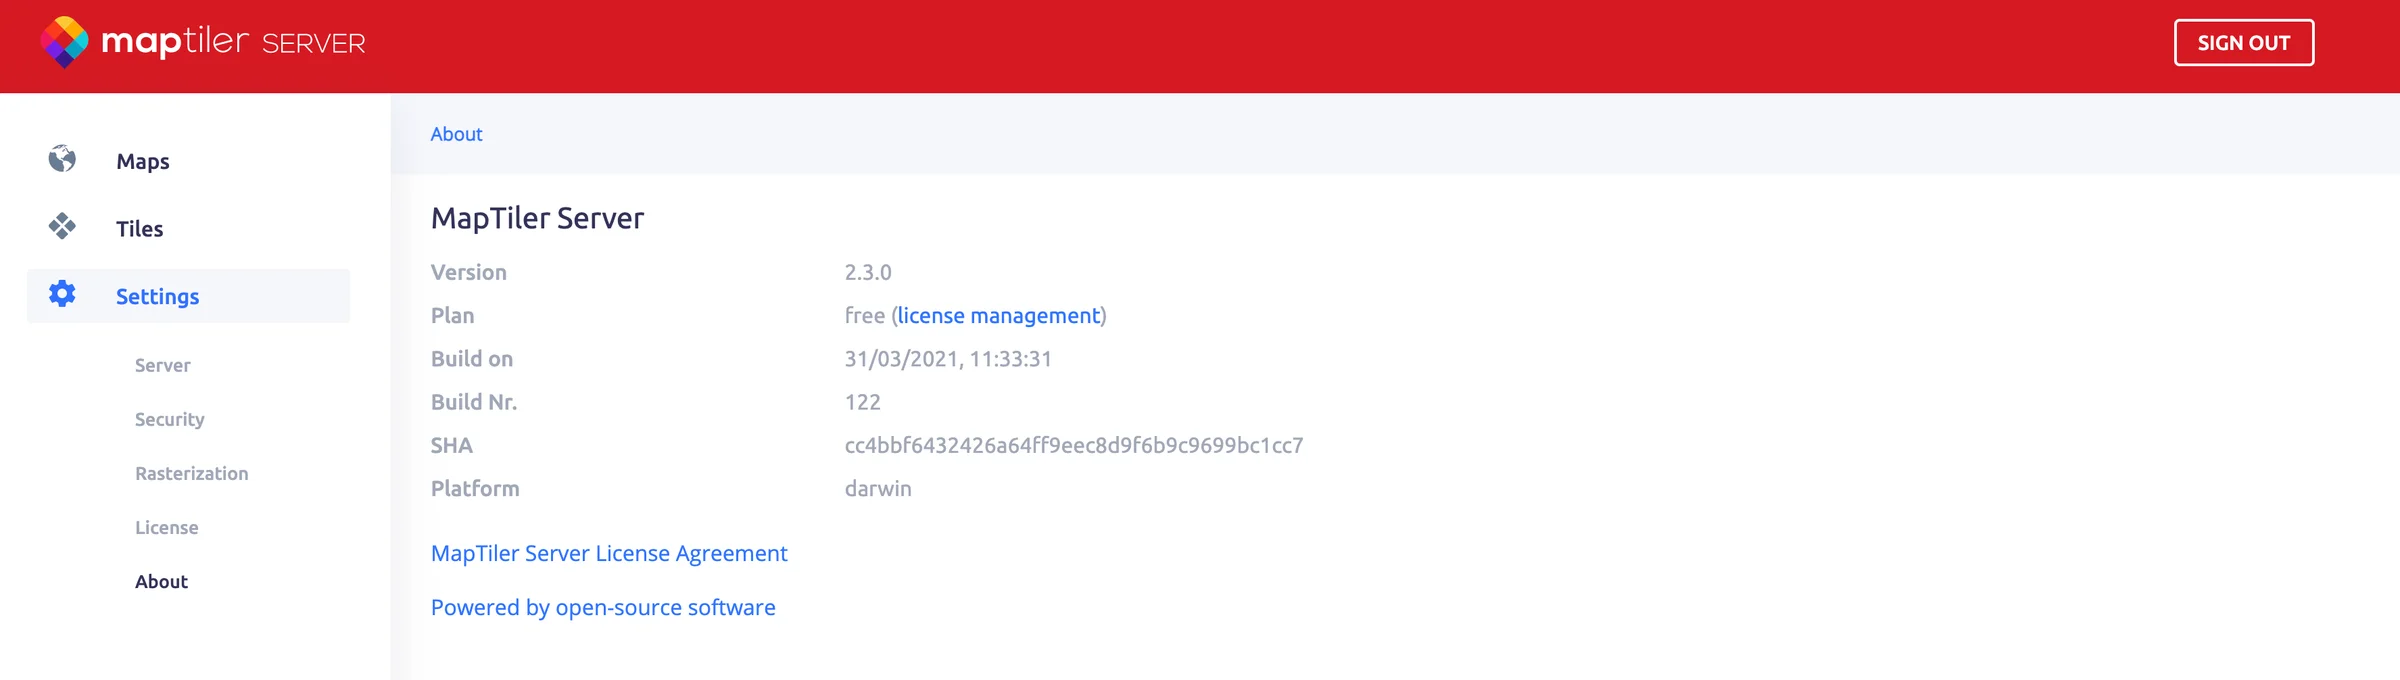Image resolution: width=2400 pixels, height=680 pixels.
Task: Click the MapTiler Server heading
Action: coord(537,218)
